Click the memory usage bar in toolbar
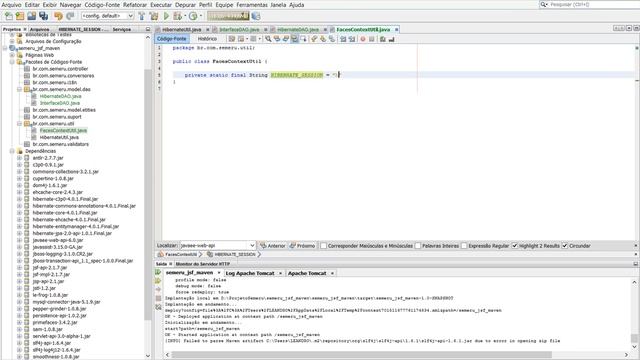 (228, 16)
